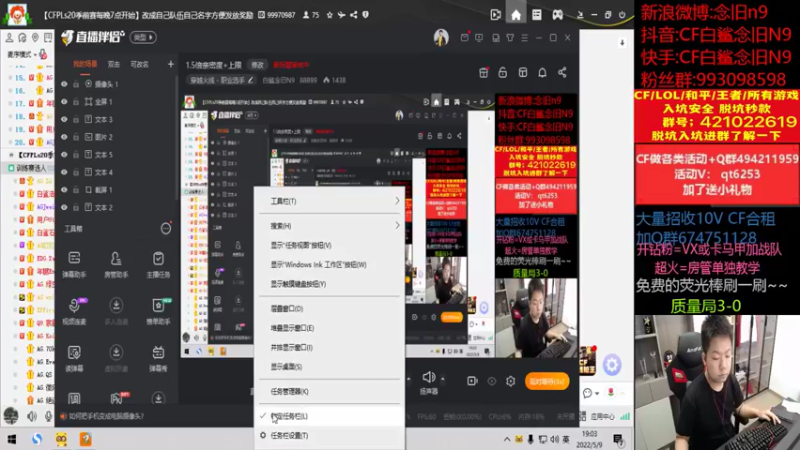Open chat bubble dropdown arrow

[596, 393]
